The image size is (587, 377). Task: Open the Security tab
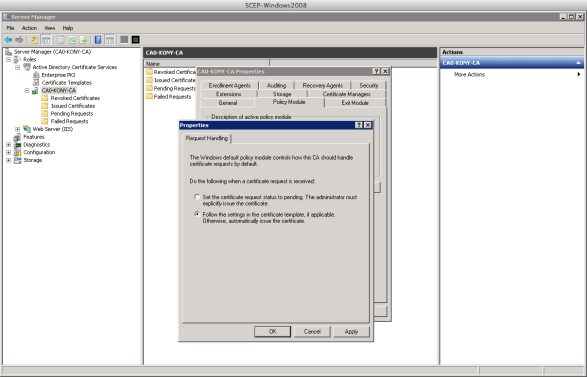(369, 85)
